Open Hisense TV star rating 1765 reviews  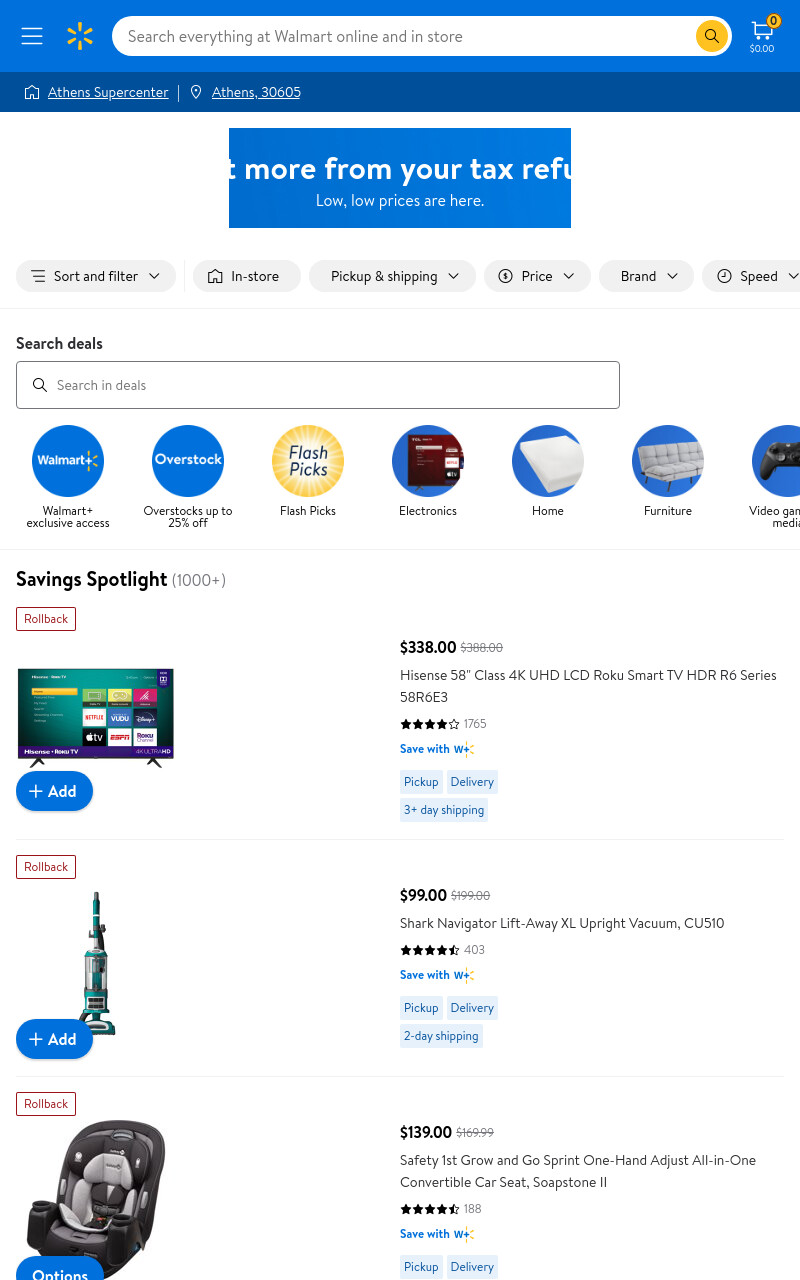(443, 724)
